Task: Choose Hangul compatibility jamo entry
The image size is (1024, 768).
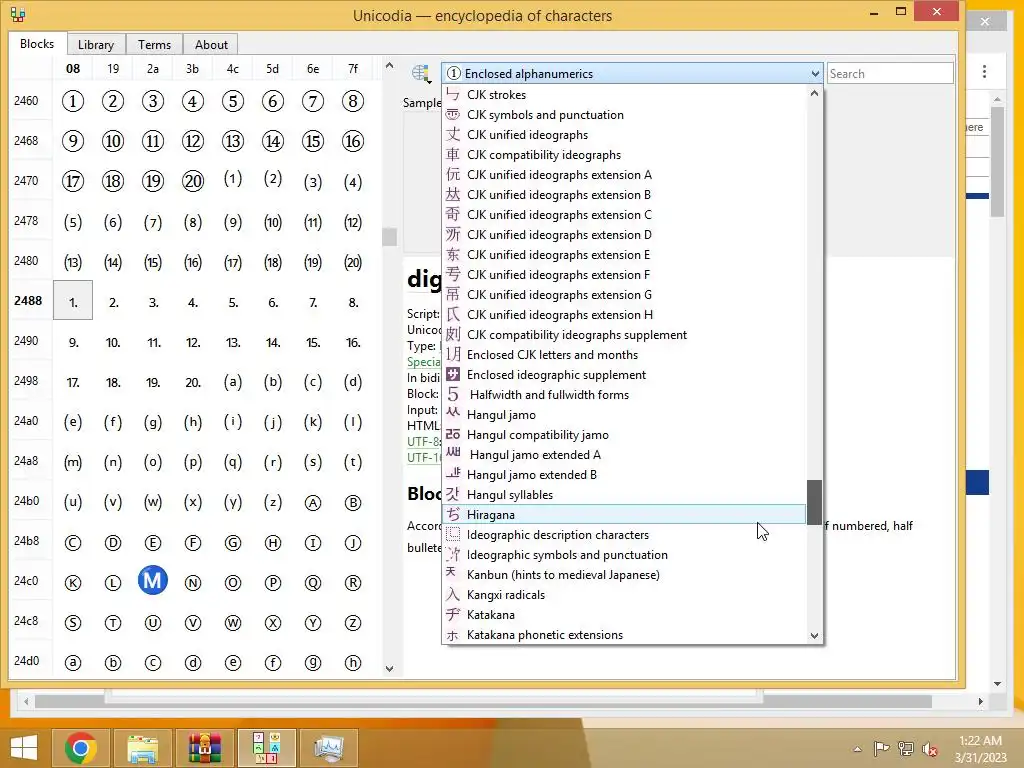Action: tap(624, 435)
